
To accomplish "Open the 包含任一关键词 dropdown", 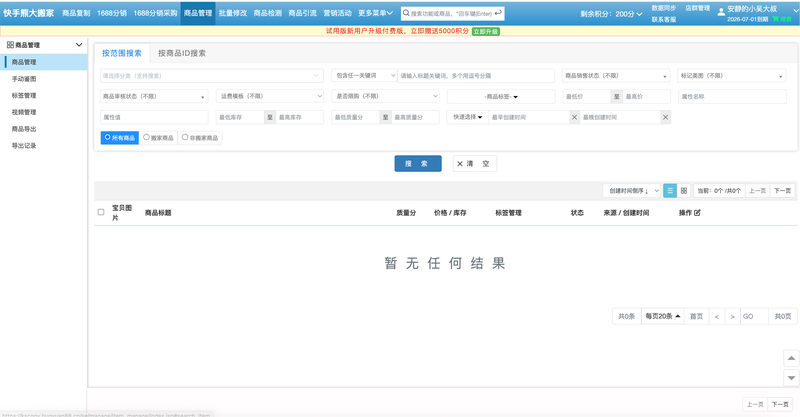I will click(364, 76).
